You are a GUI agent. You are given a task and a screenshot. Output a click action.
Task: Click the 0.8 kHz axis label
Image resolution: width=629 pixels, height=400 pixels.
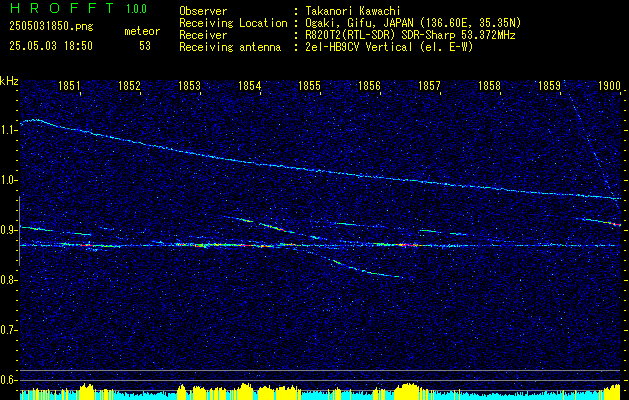click(x=8, y=280)
